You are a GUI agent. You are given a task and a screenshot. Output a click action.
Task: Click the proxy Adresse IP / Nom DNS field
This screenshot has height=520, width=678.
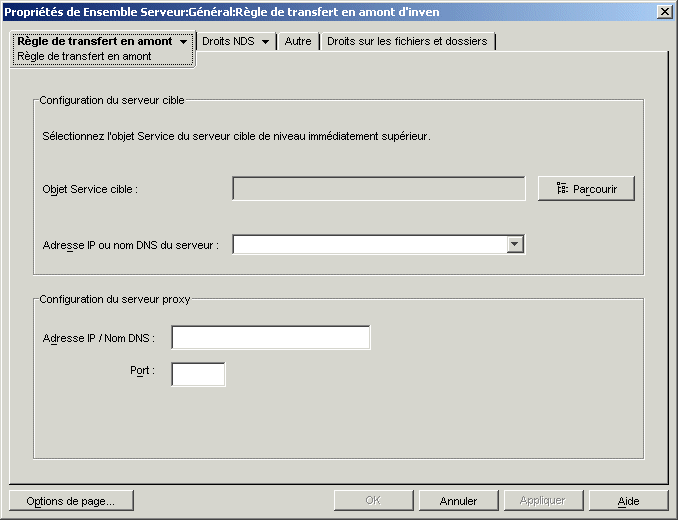coord(271,337)
